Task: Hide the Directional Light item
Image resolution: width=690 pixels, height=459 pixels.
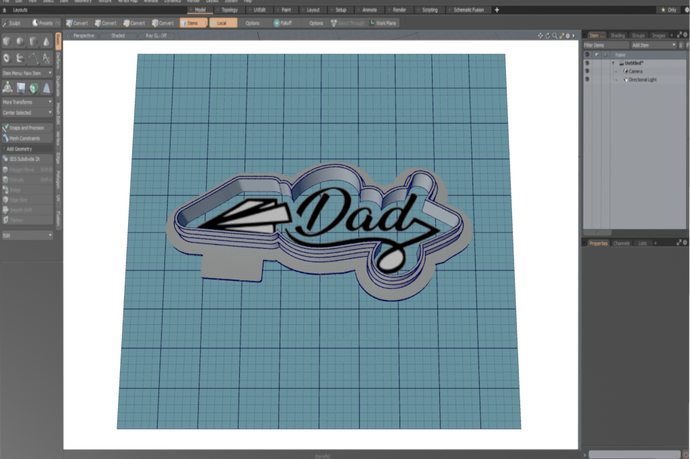Action: click(x=588, y=79)
